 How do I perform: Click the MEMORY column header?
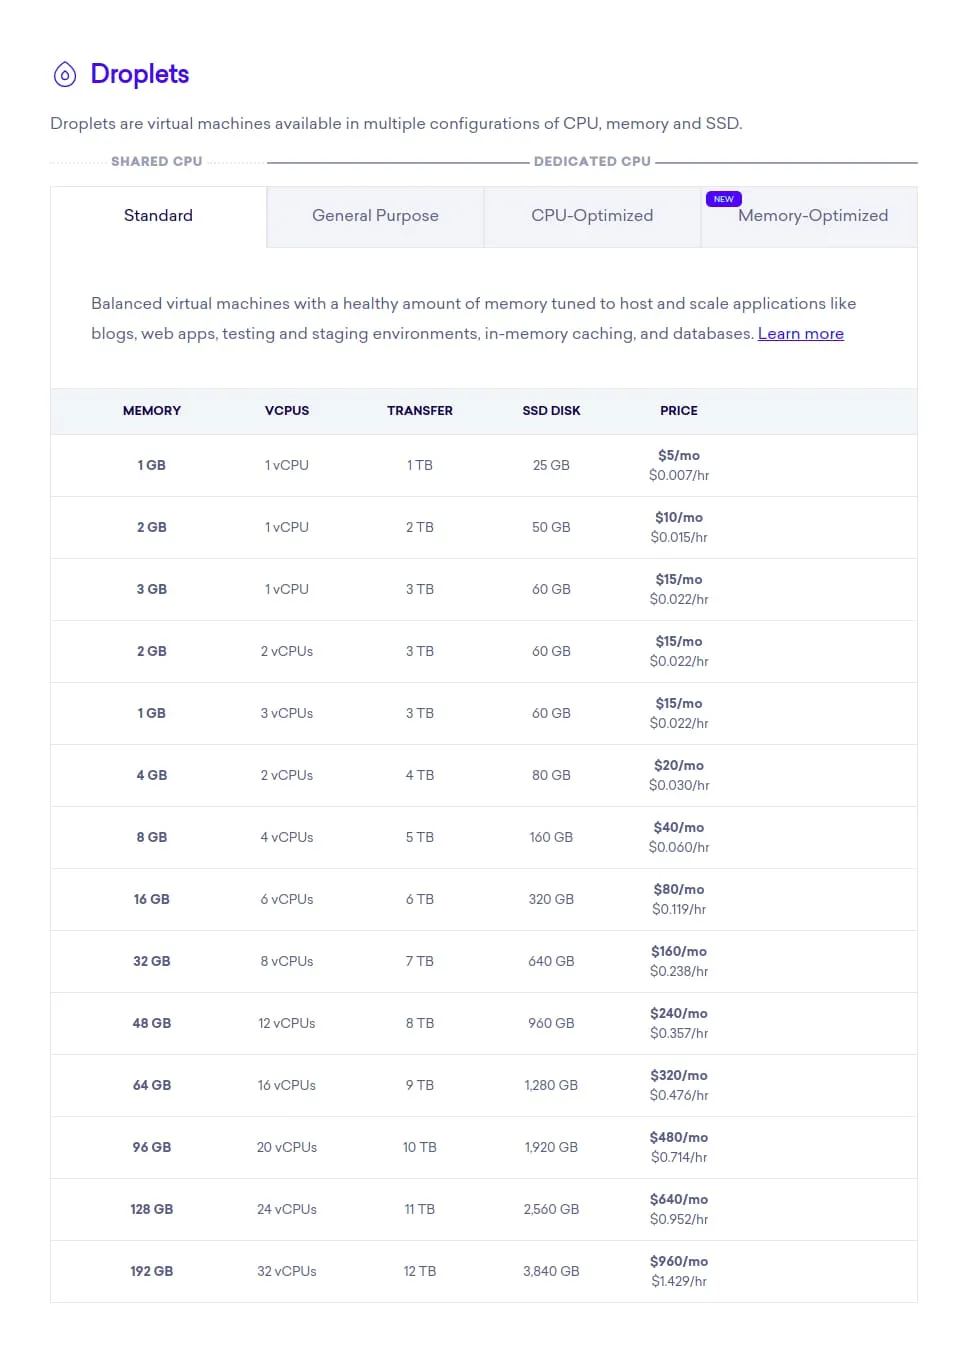[x=152, y=411]
